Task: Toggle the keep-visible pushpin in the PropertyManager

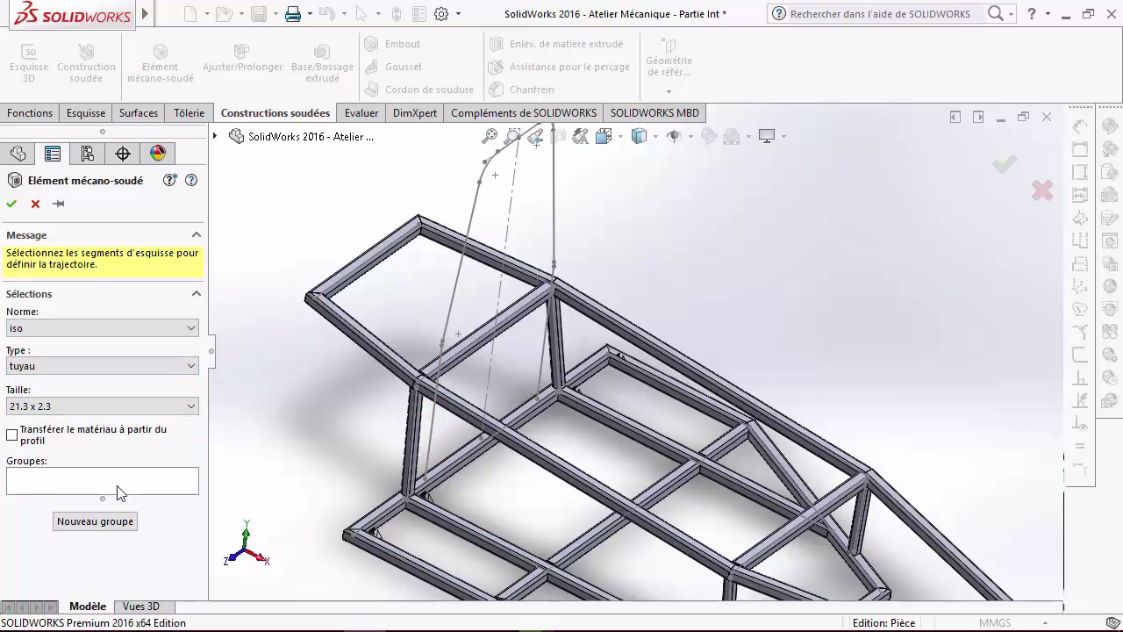Action: [56, 203]
